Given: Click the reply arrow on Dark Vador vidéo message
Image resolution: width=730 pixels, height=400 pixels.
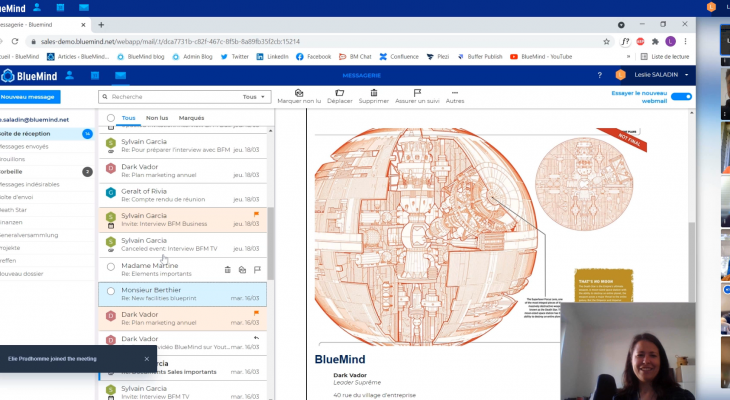Looking at the screenshot, I should click(256, 338).
